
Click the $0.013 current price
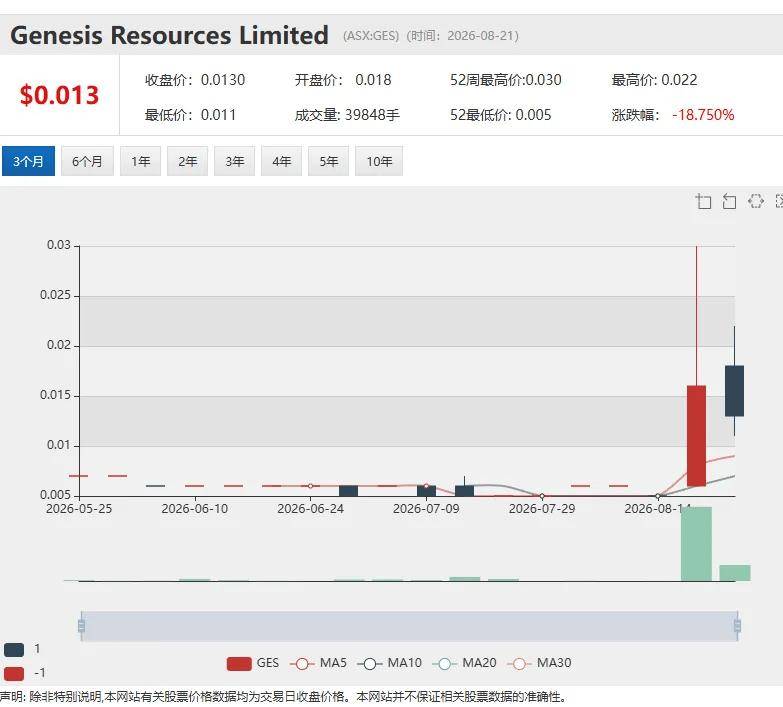(x=59, y=95)
